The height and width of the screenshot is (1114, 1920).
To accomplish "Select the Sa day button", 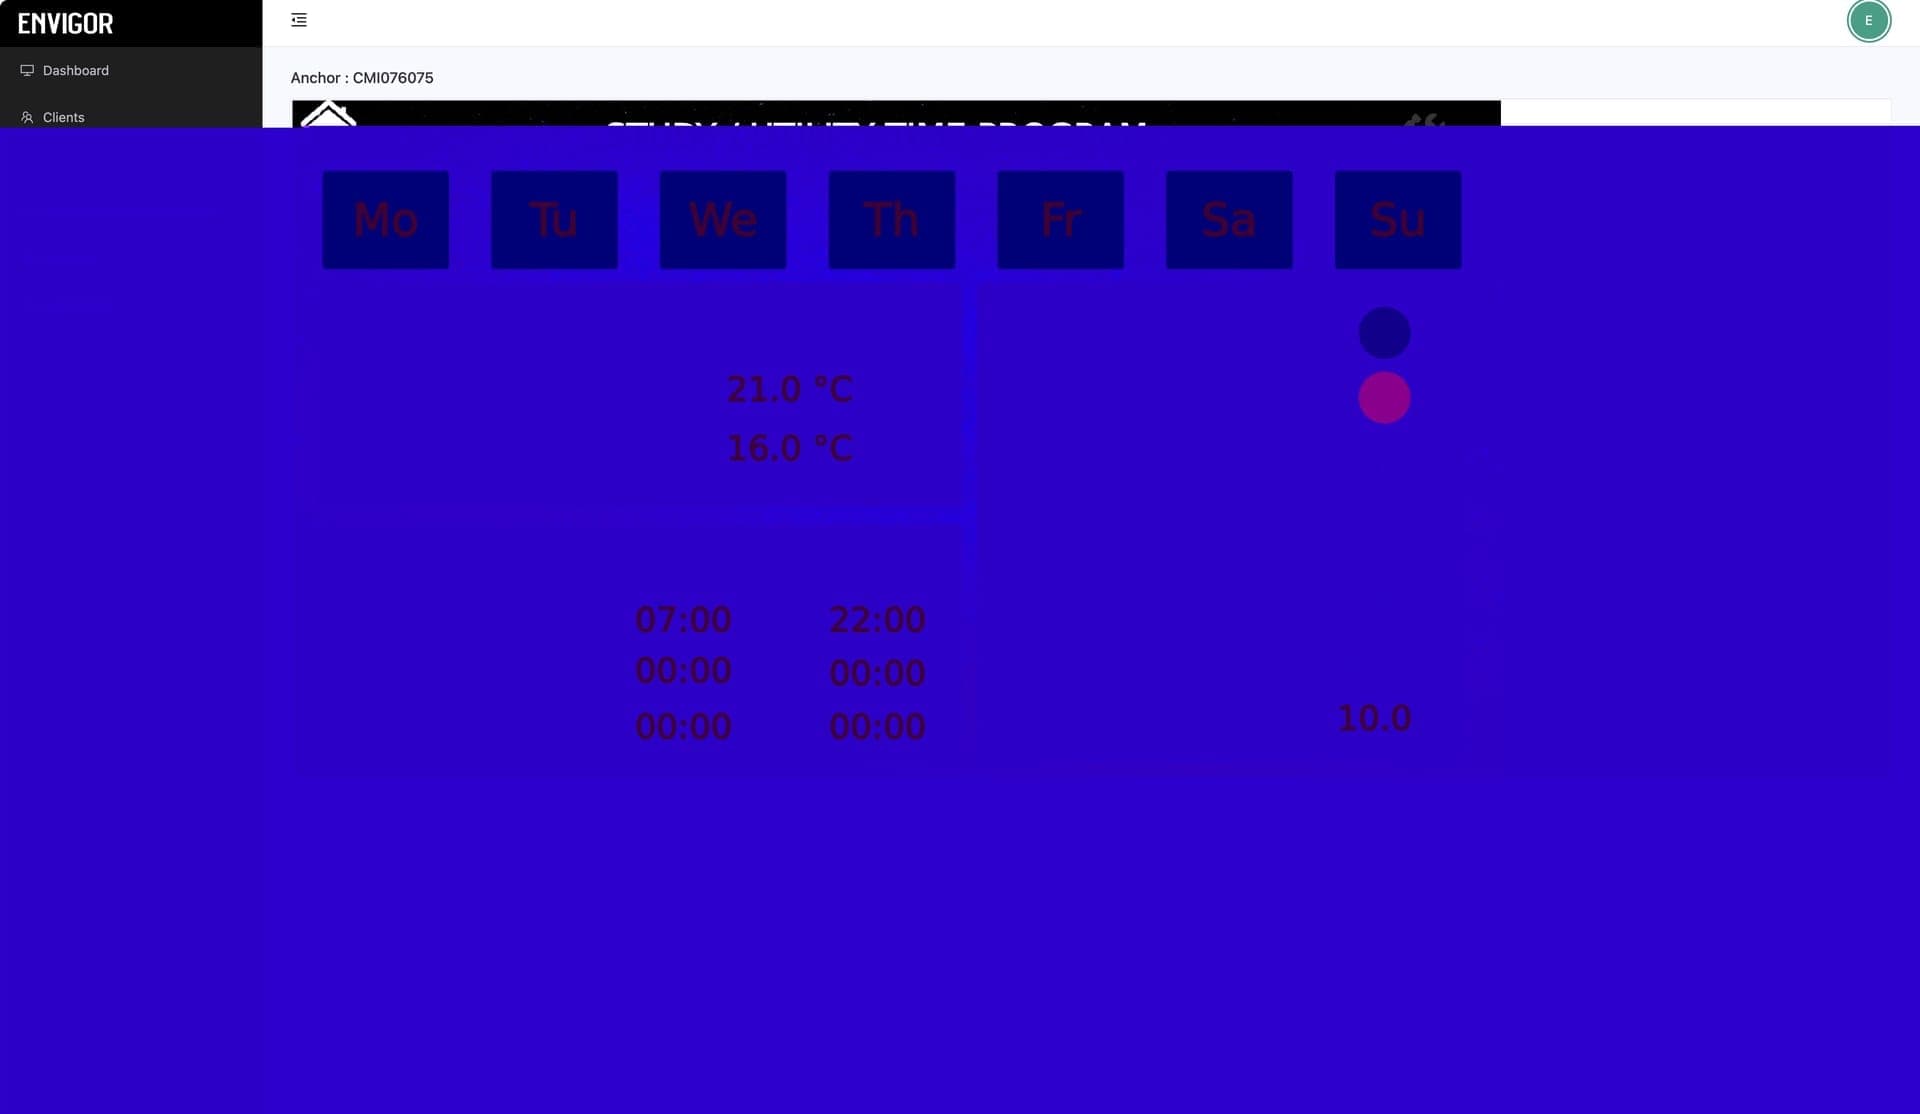I will point(1229,219).
